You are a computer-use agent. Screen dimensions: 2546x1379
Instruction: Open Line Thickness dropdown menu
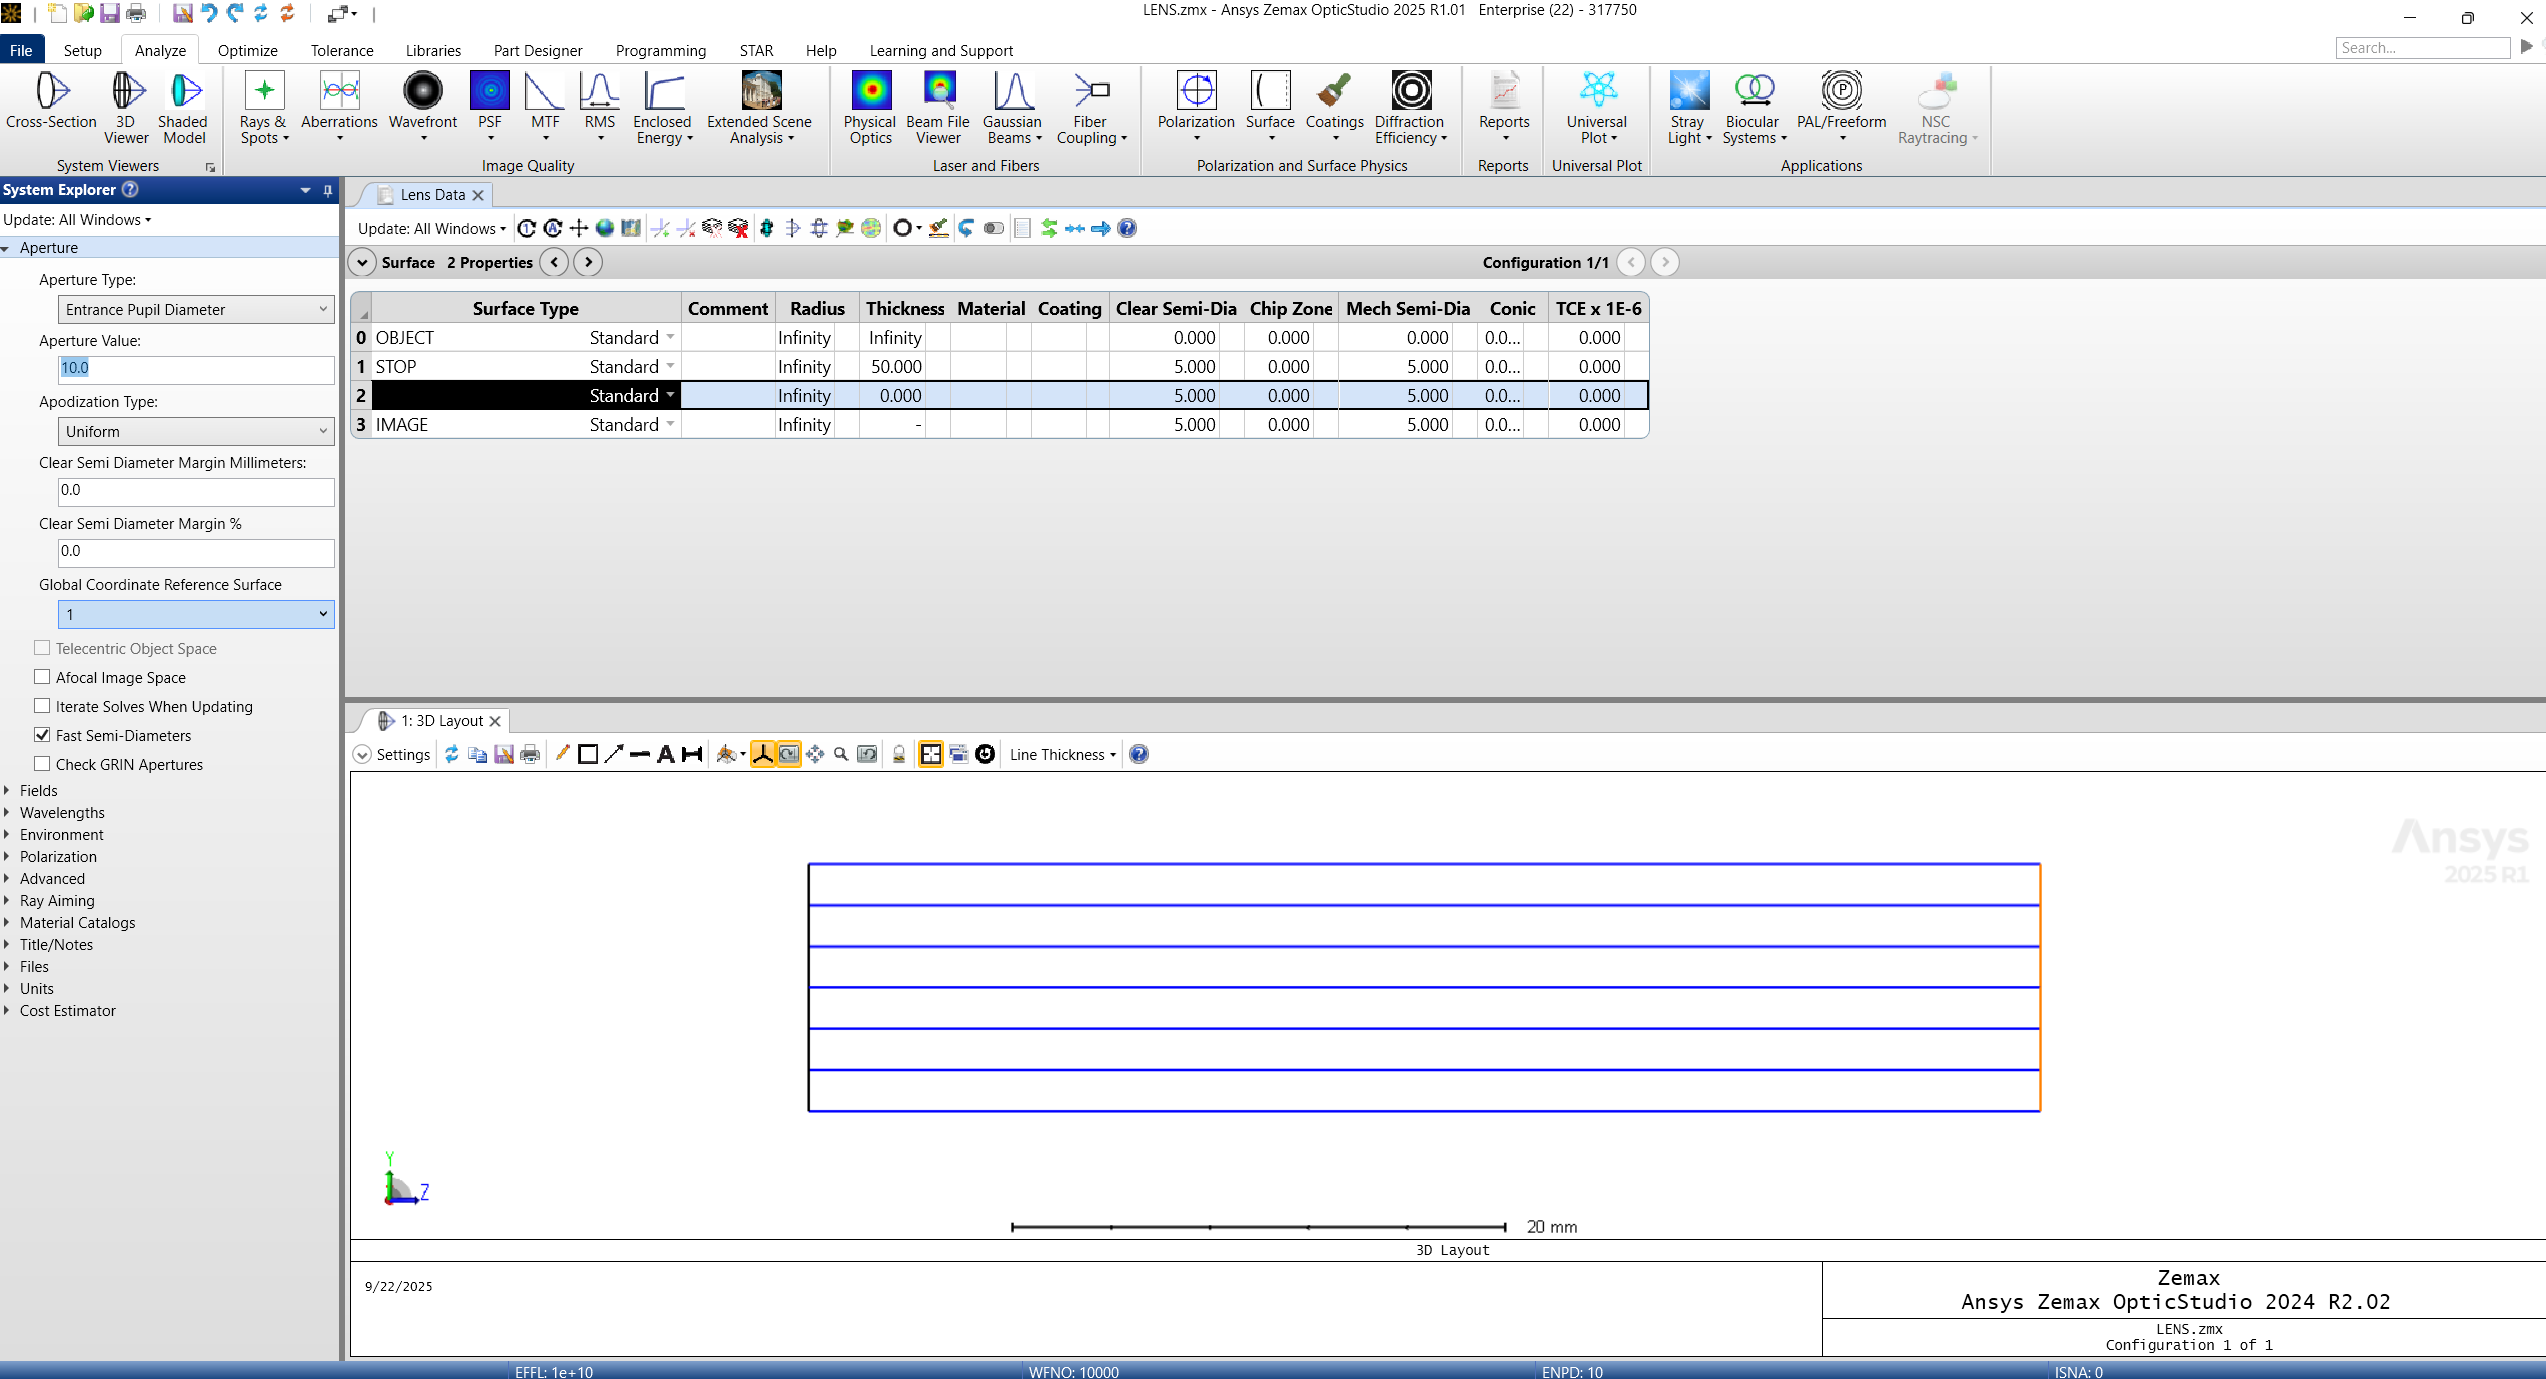[1062, 754]
